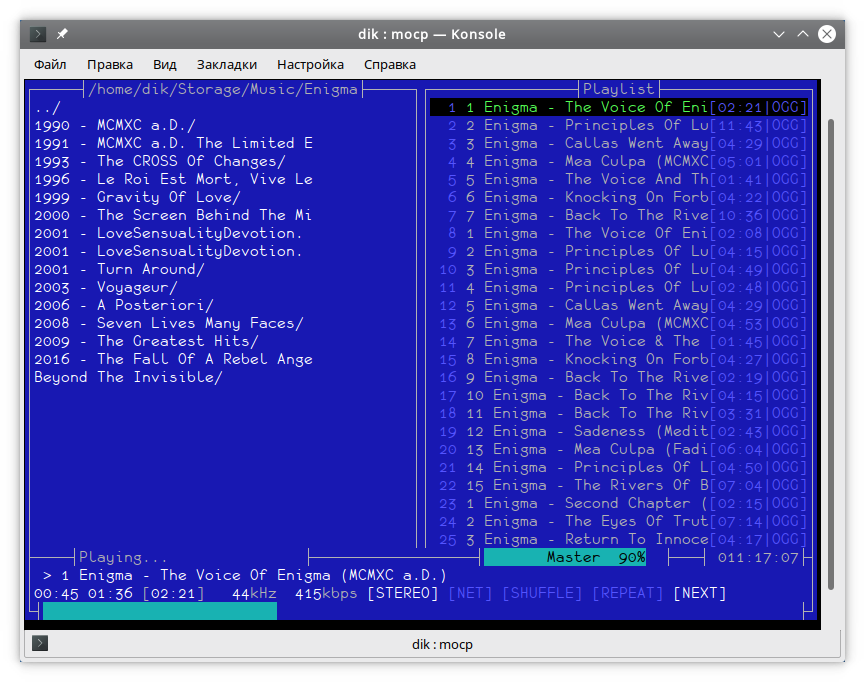Open the Настройка menu
This screenshot has height=682, width=865.
click(310, 65)
